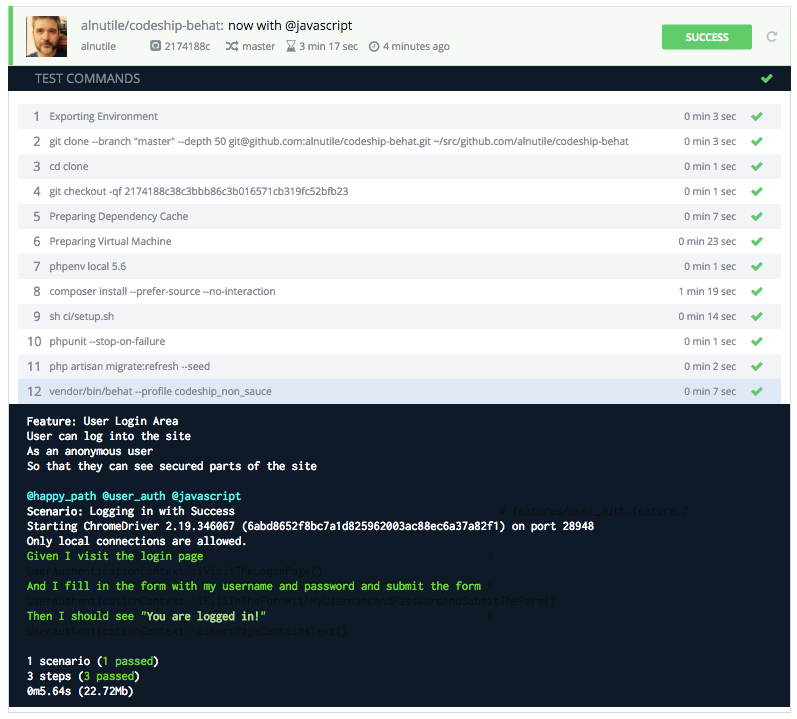The height and width of the screenshot is (719, 797).
Task: Open the alnutile username link
Action: [98, 46]
